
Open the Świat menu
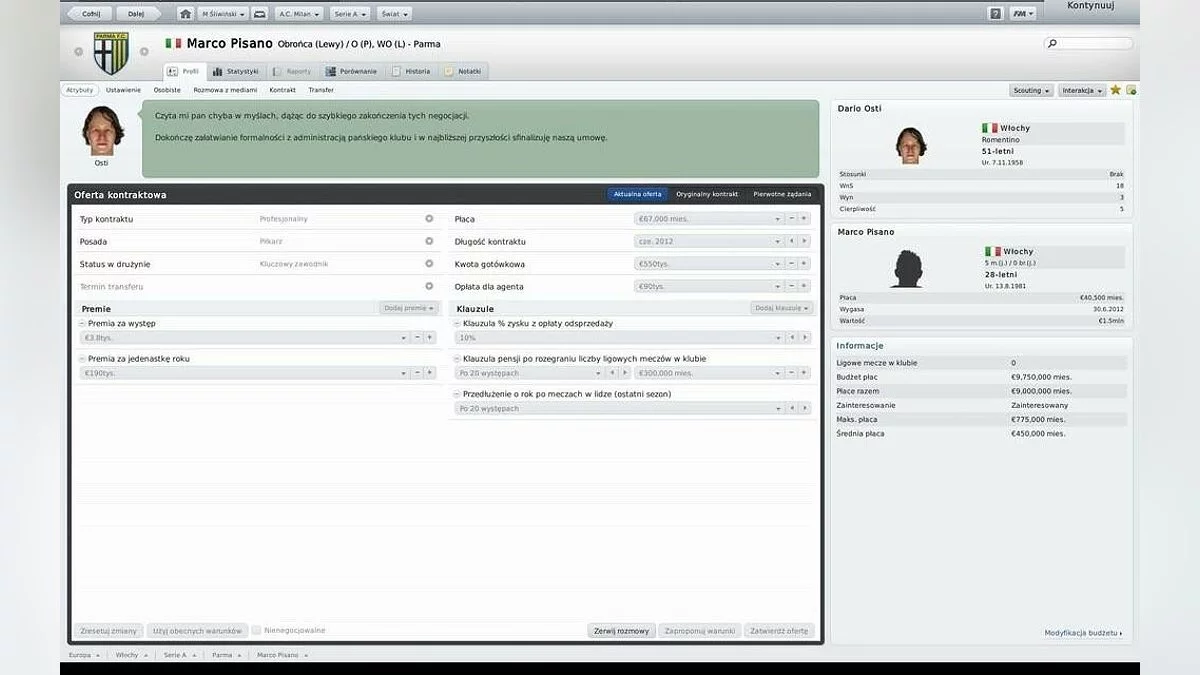(x=394, y=14)
